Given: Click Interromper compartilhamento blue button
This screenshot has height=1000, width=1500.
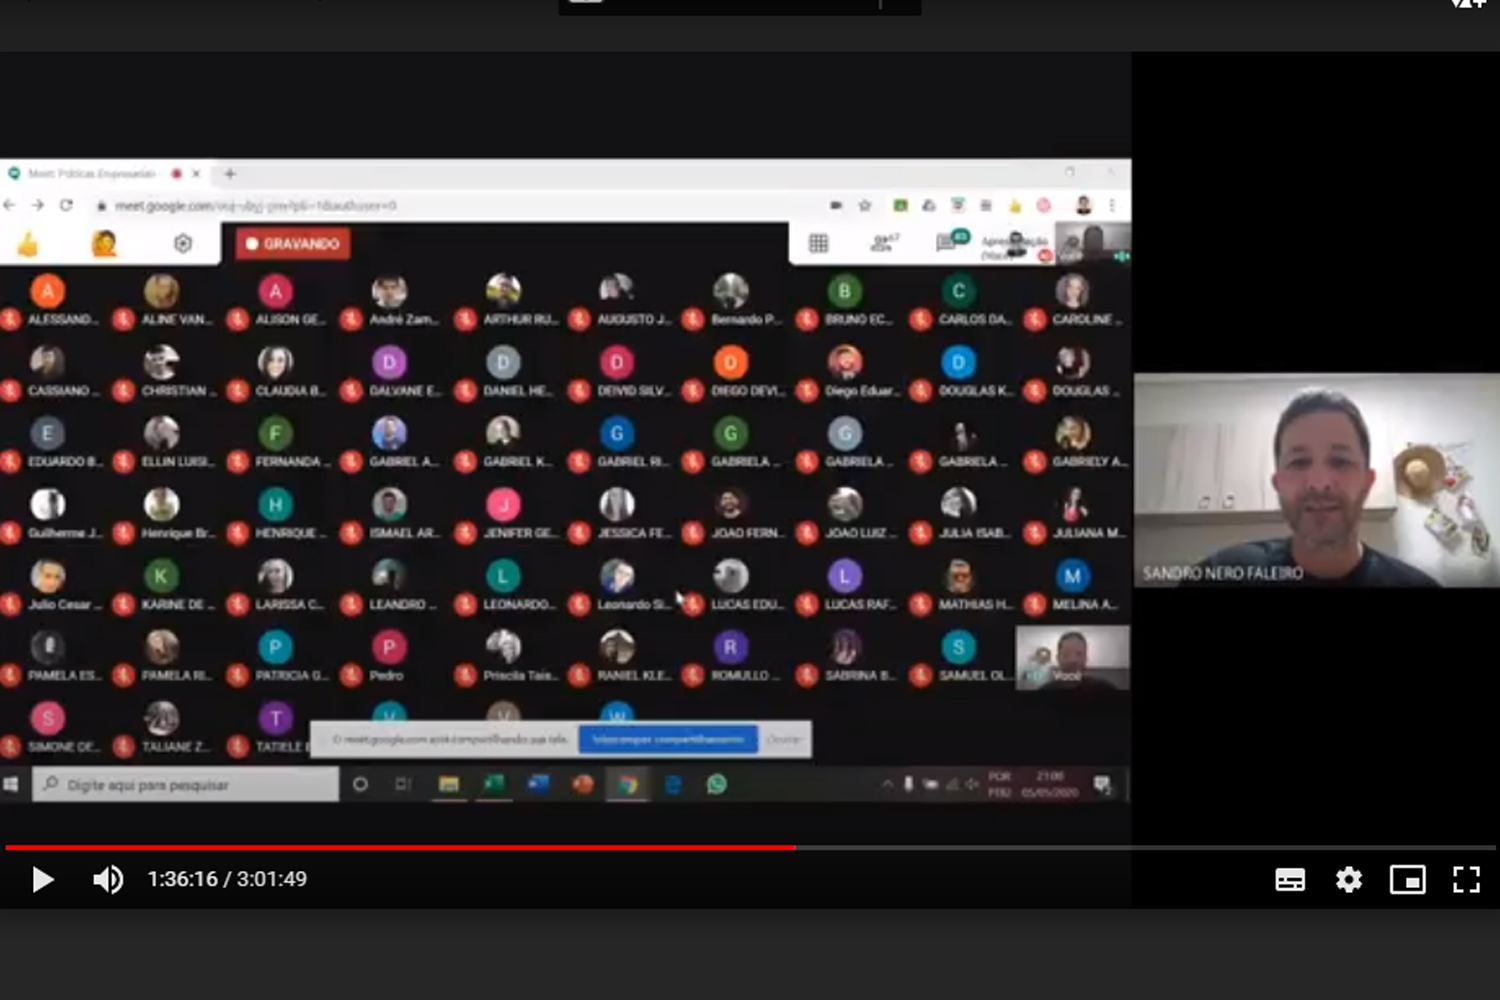Looking at the screenshot, I should coord(668,740).
